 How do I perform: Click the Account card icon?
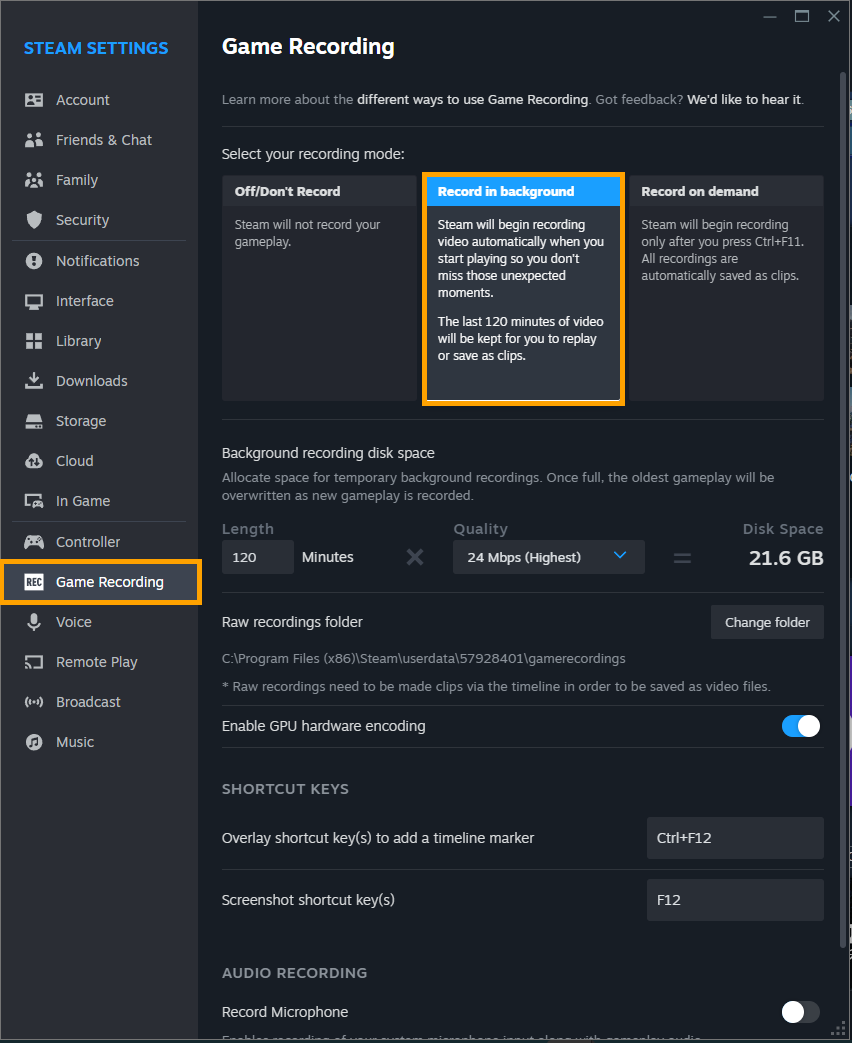(x=34, y=100)
